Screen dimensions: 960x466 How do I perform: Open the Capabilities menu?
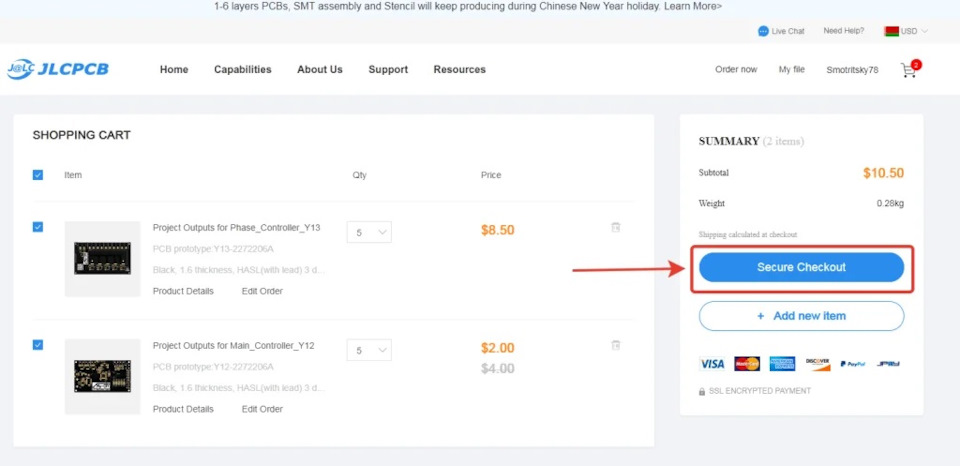click(242, 69)
